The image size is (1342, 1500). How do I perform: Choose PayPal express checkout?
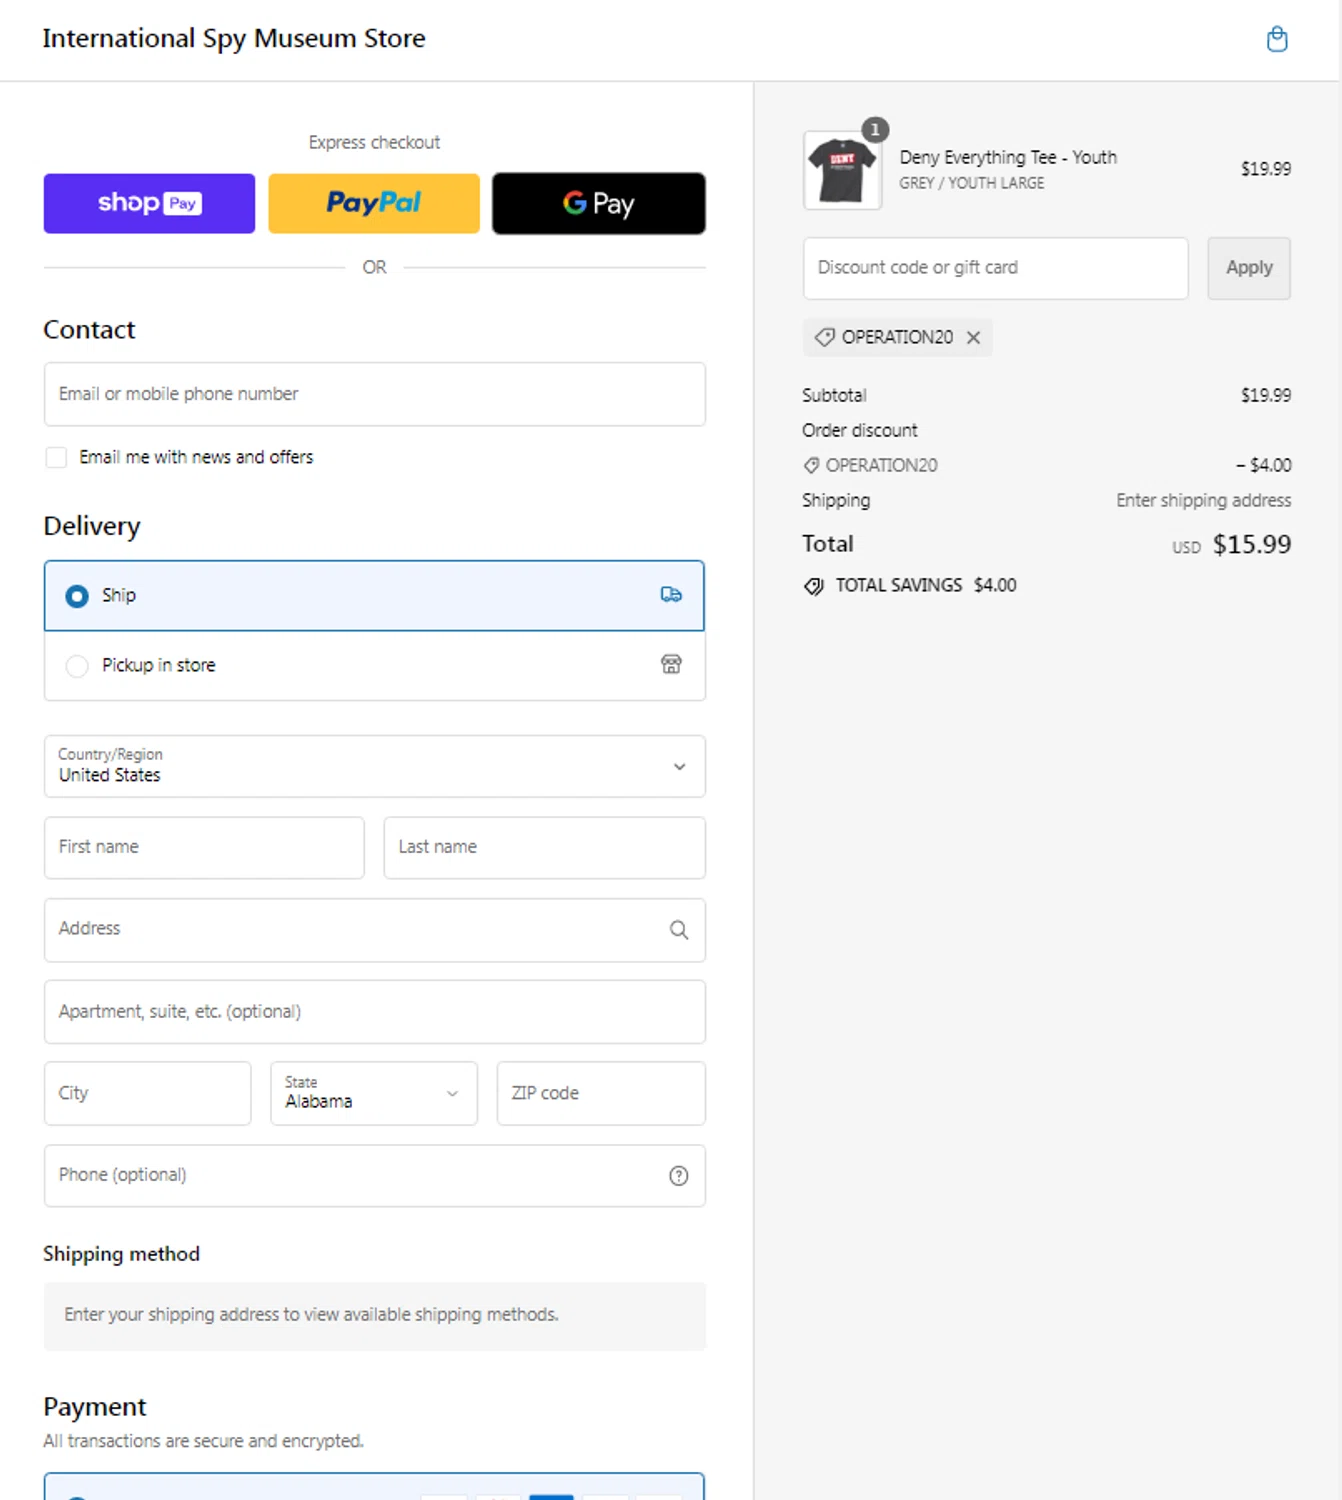pos(374,204)
